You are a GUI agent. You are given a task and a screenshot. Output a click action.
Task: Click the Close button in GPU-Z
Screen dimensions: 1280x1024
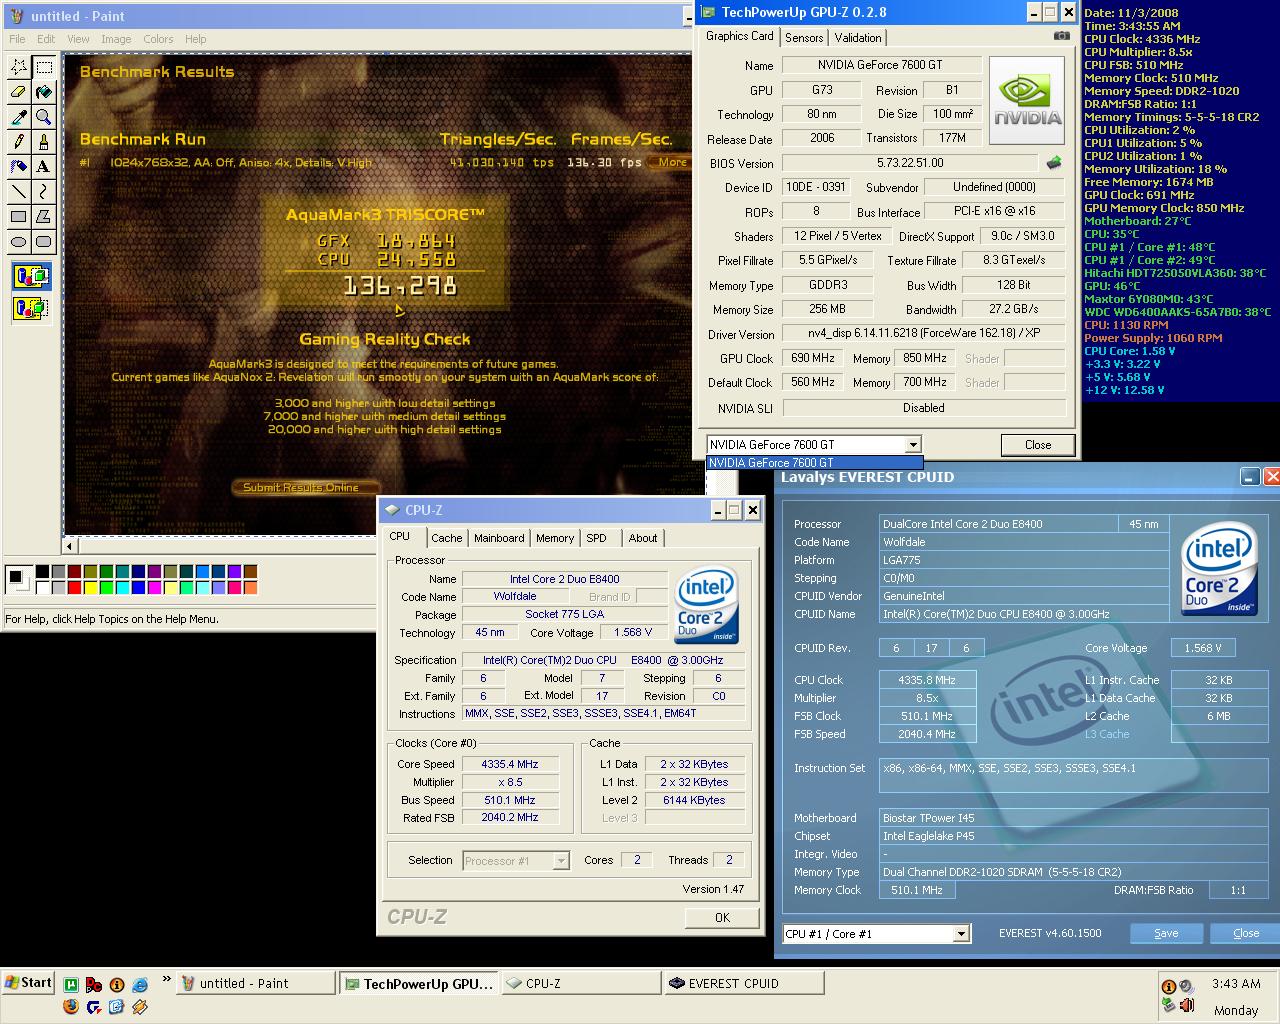coord(1038,445)
